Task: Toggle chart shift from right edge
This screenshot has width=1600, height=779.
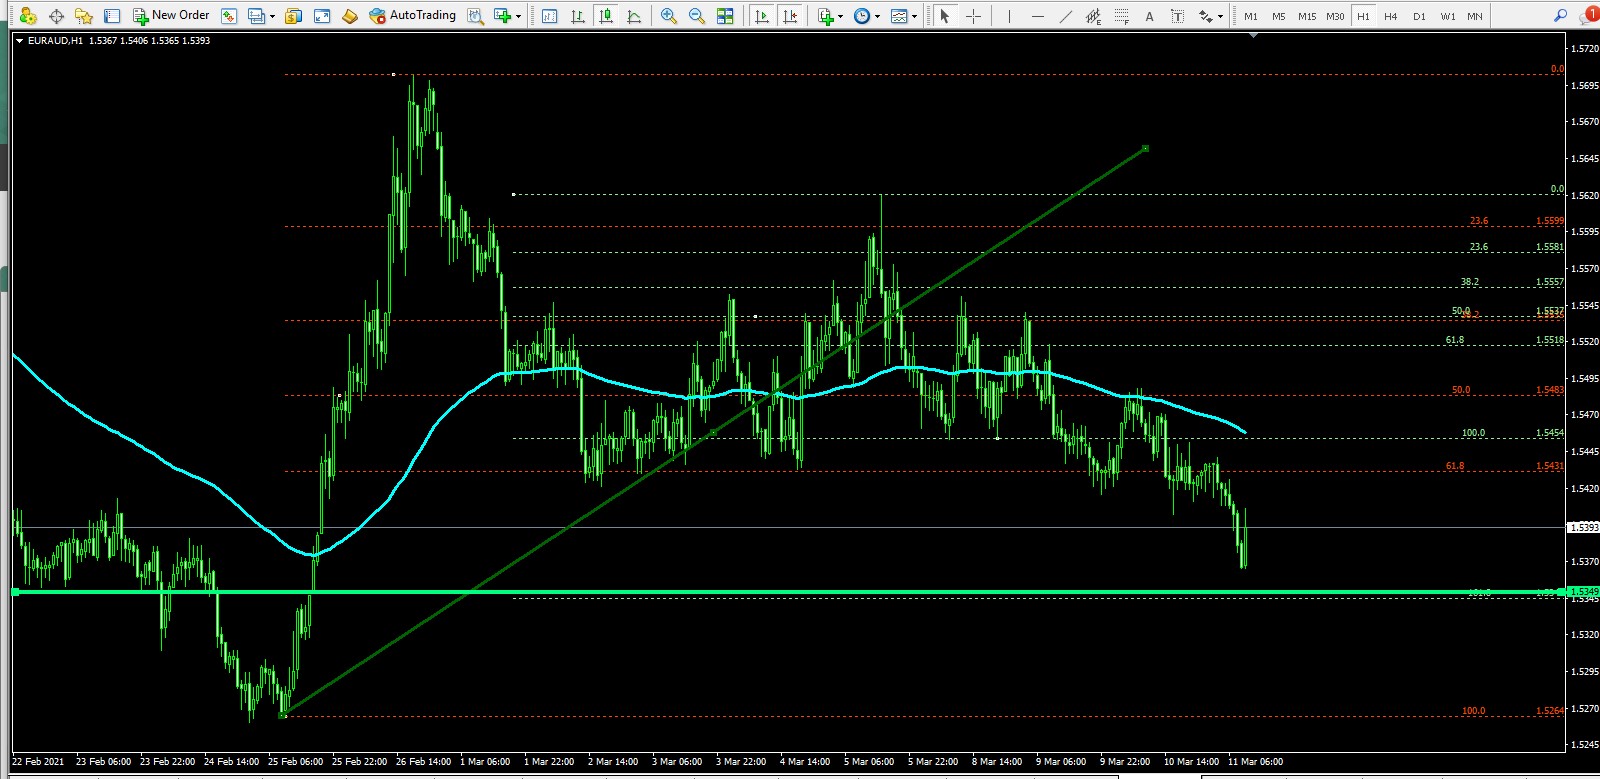Action: pyautogui.click(x=790, y=16)
